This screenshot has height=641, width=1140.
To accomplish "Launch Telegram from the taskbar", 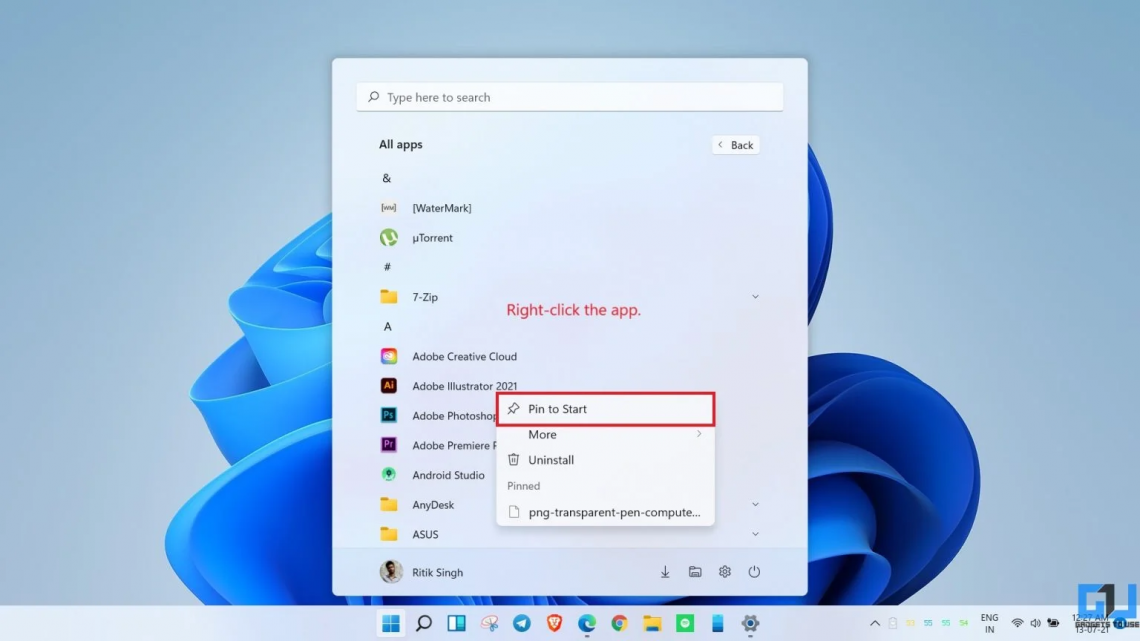I will (x=521, y=623).
